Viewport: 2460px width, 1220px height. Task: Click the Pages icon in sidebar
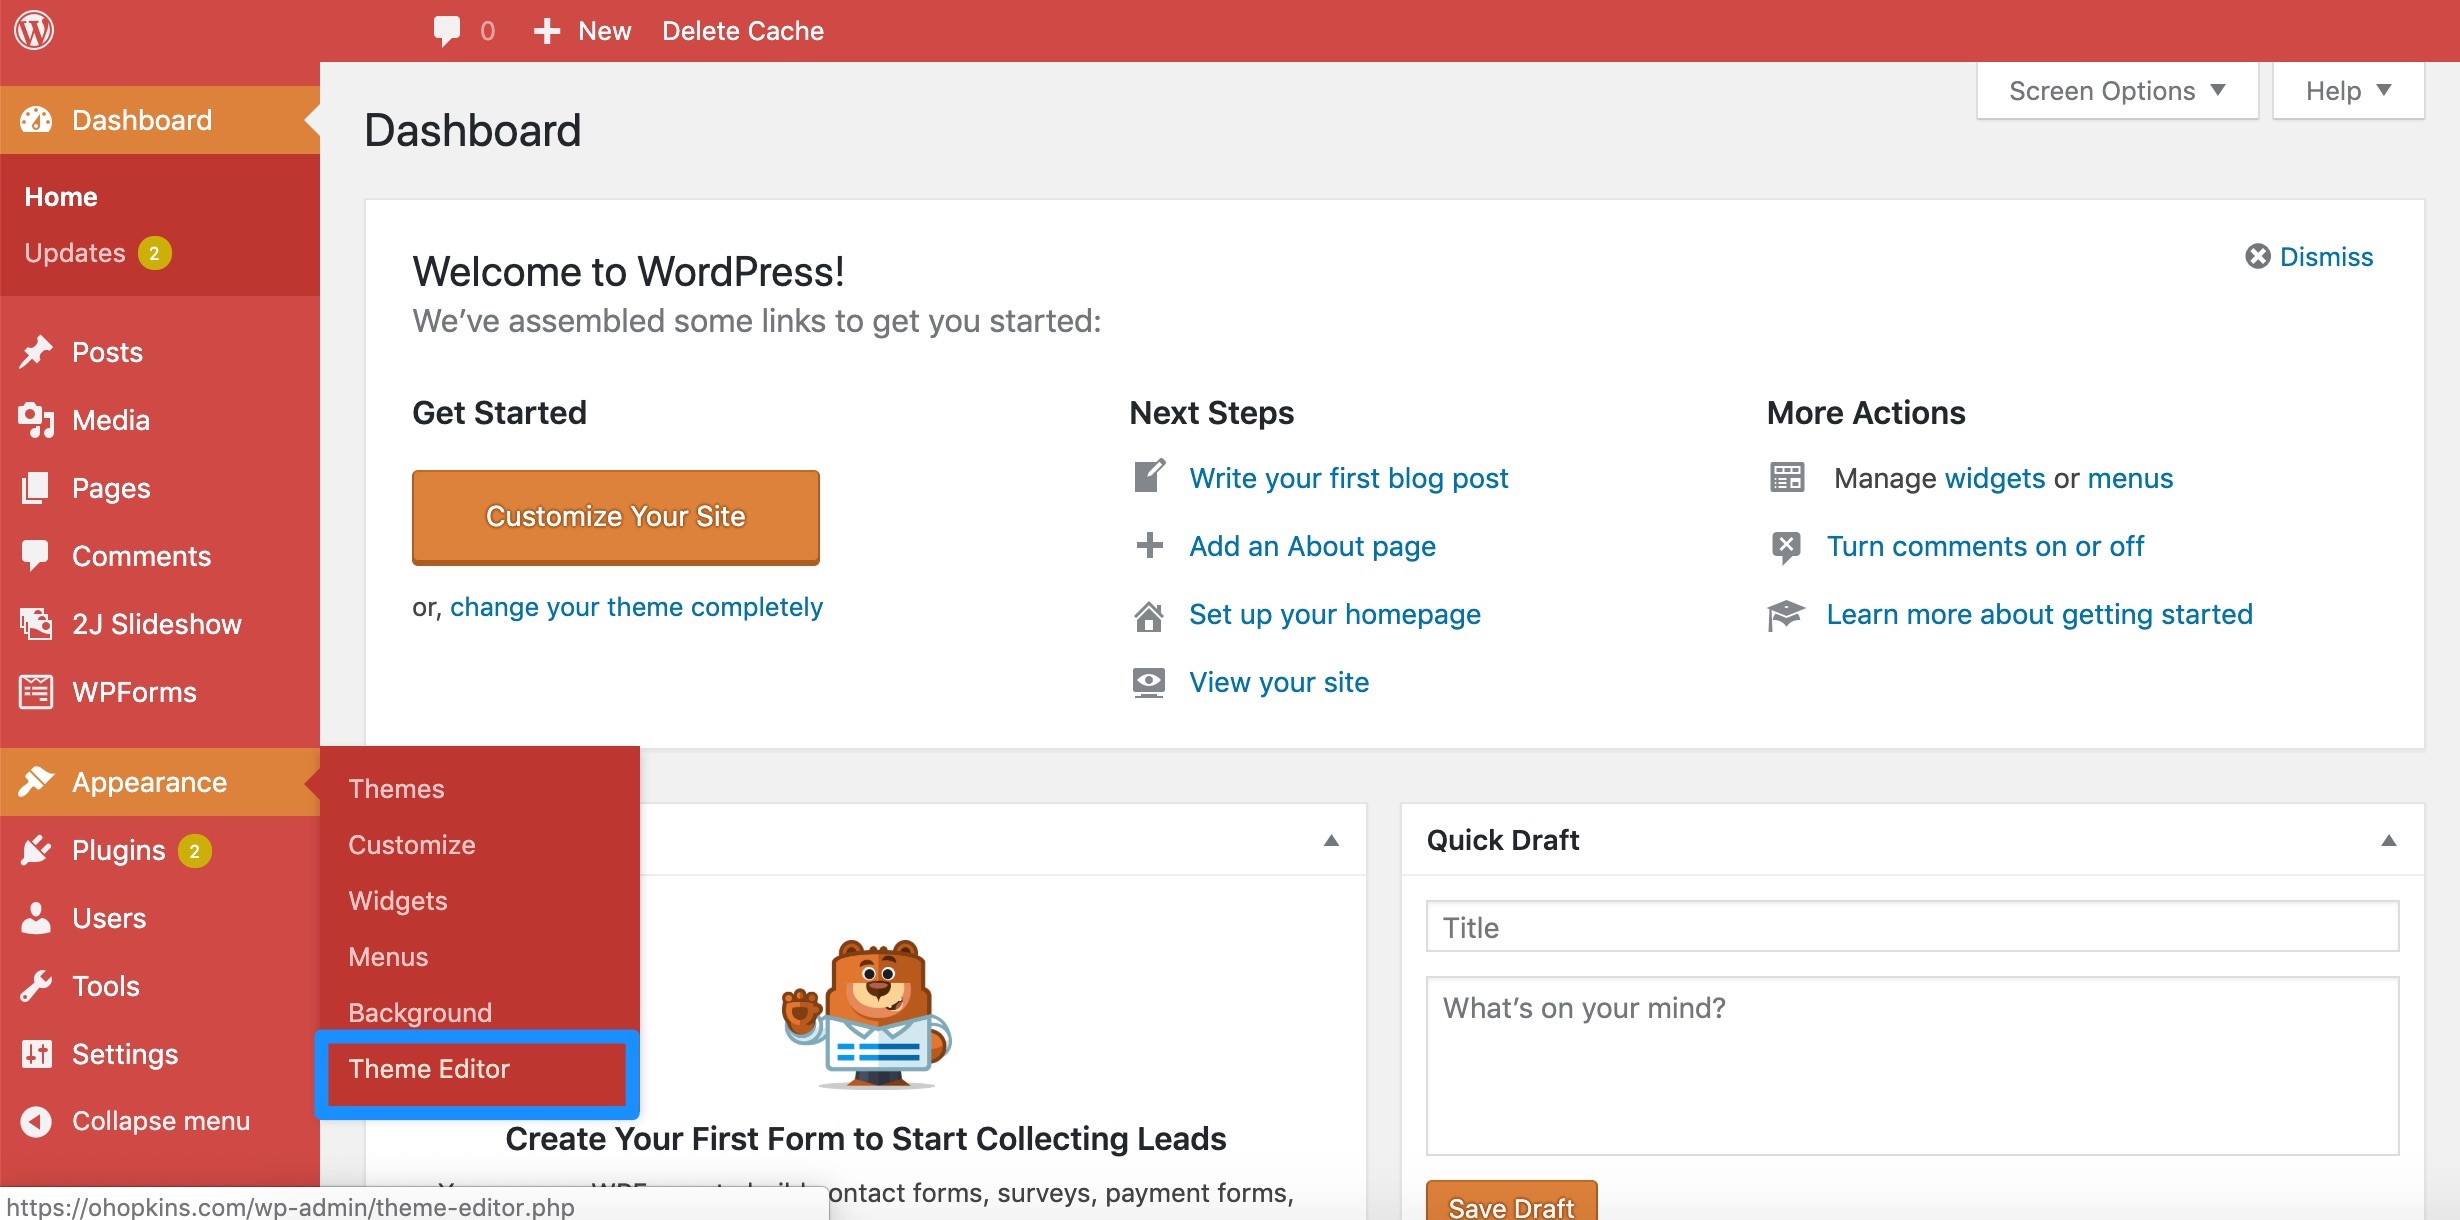coord(36,488)
